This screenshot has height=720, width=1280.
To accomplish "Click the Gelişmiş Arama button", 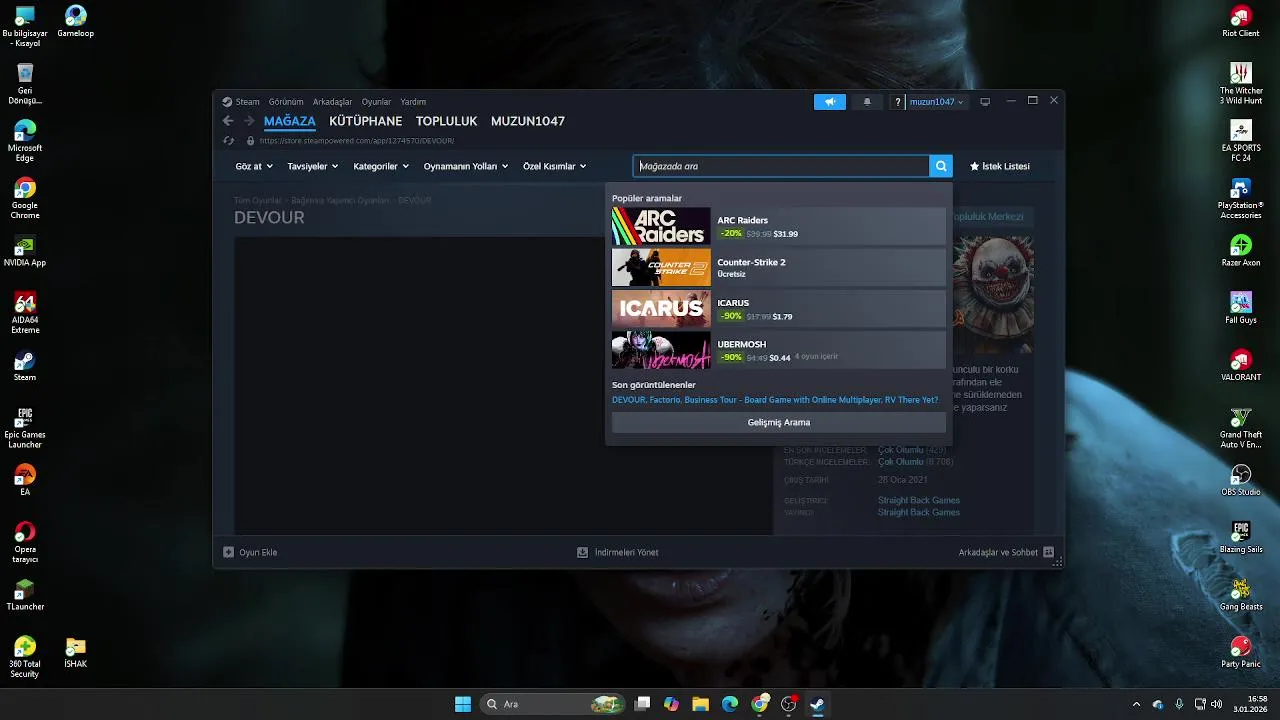I will pyautogui.click(x=779, y=422).
